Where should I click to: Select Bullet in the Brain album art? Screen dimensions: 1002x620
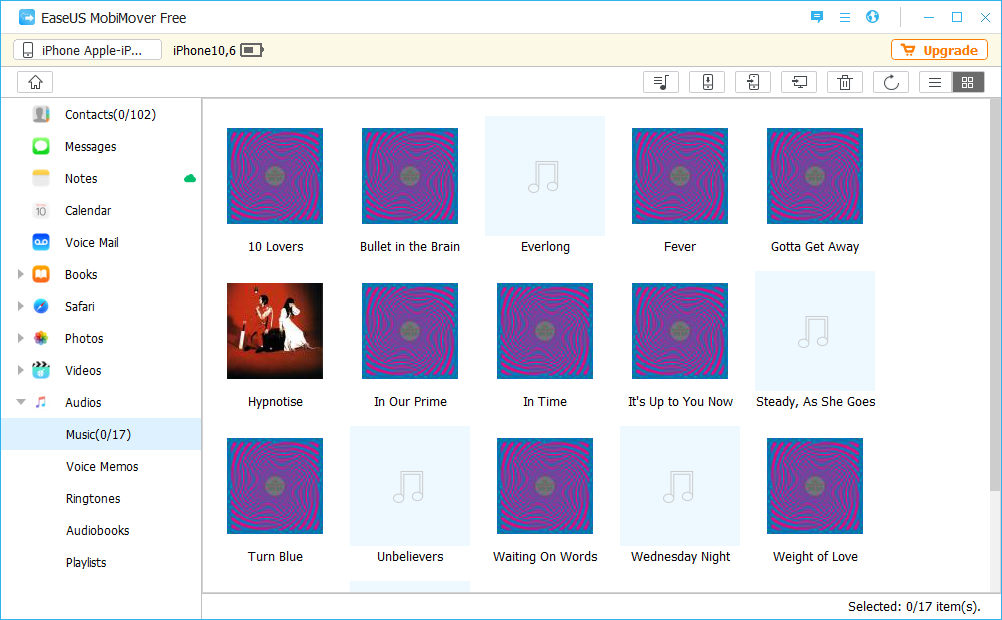(410, 176)
